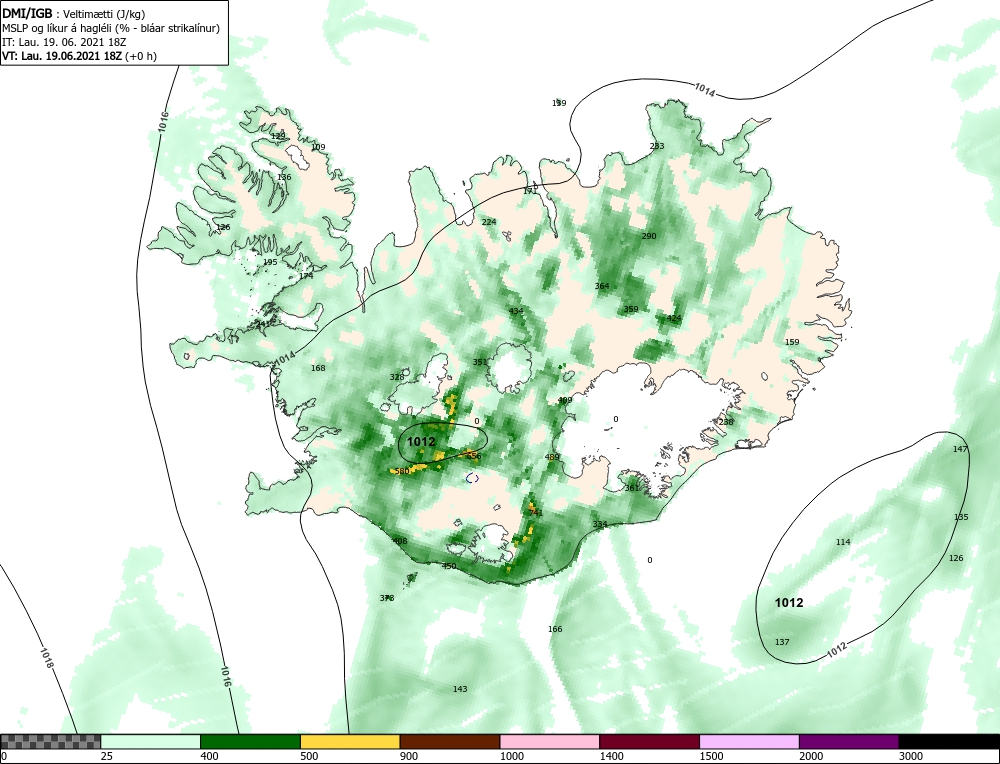The height and width of the screenshot is (764, 1000).
Task: Click the map value 424
Action: click(x=673, y=318)
